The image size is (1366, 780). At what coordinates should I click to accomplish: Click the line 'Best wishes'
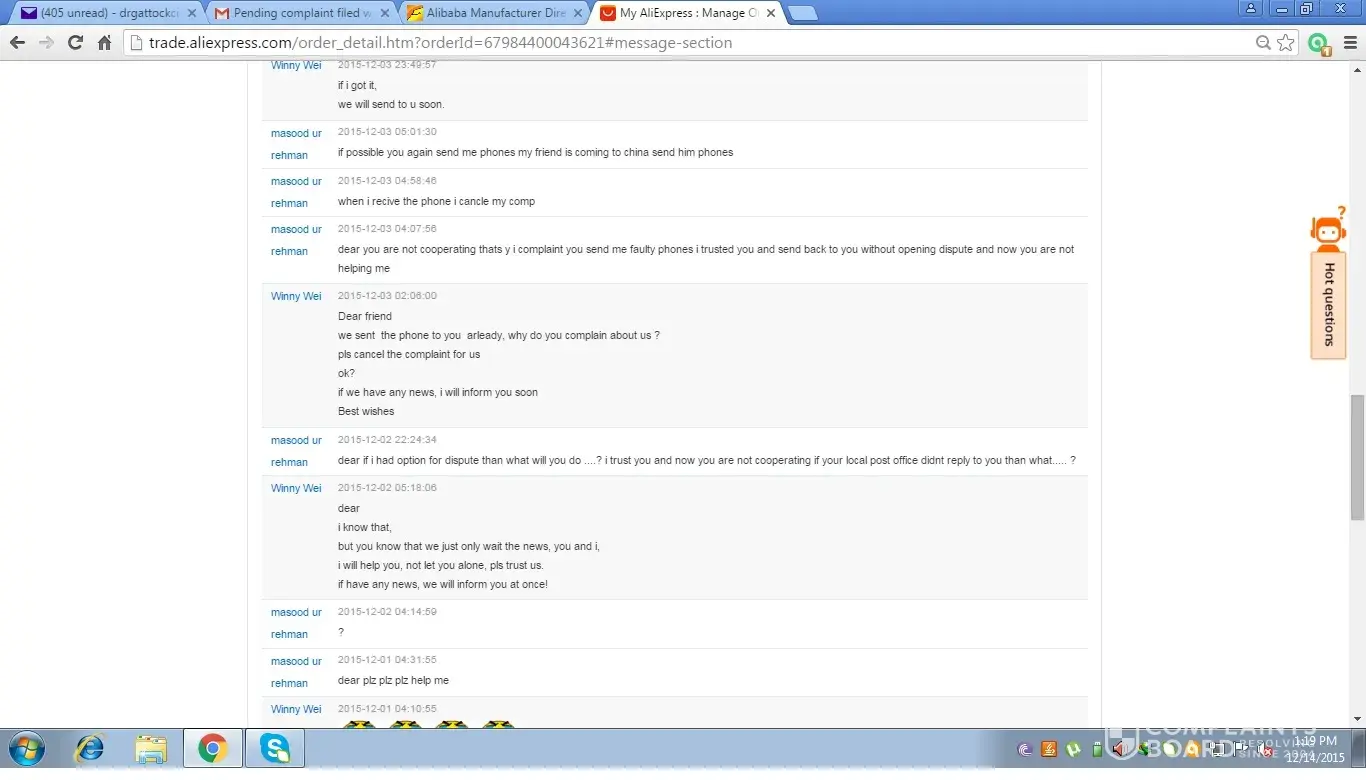[366, 411]
